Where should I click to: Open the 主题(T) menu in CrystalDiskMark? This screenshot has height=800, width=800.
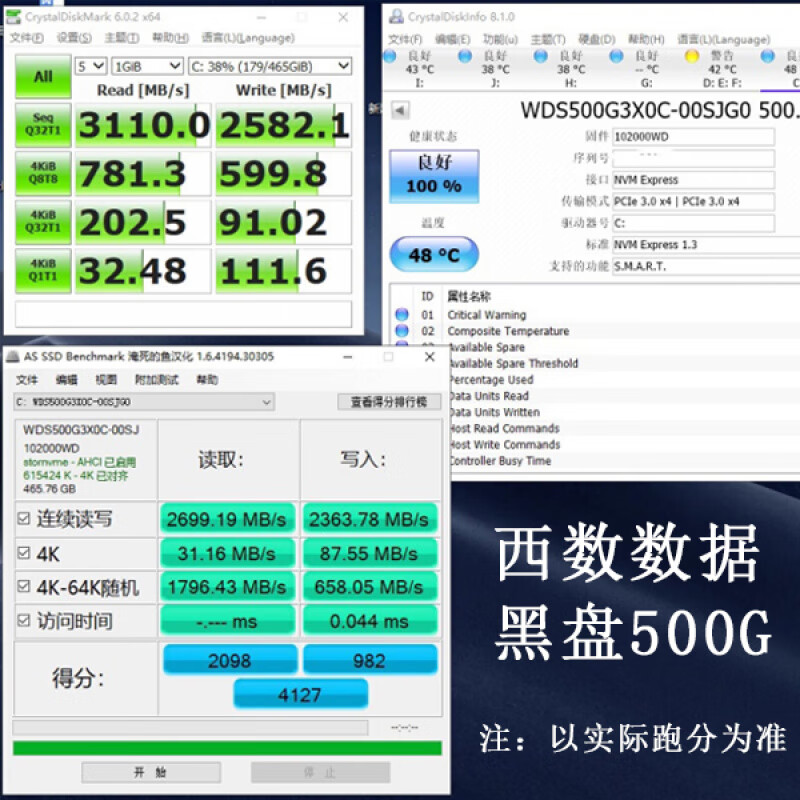pos(121,38)
